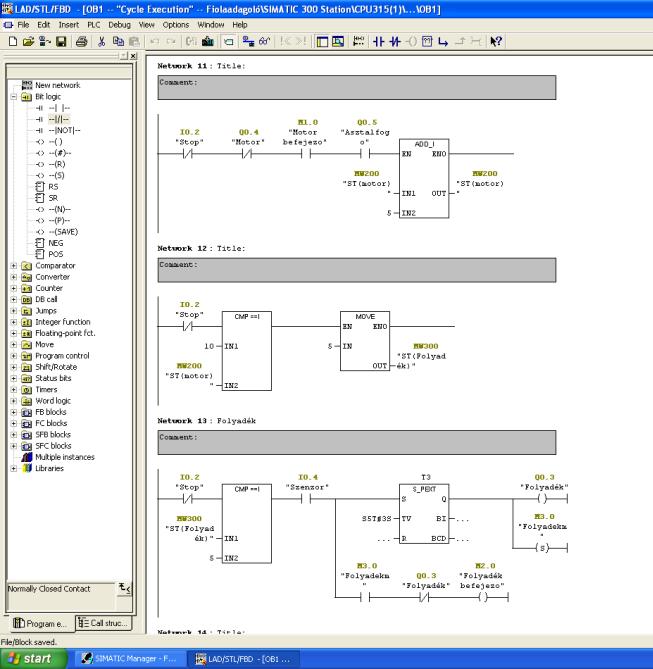
Task: Close the program elements panel
Action: coord(133,56)
